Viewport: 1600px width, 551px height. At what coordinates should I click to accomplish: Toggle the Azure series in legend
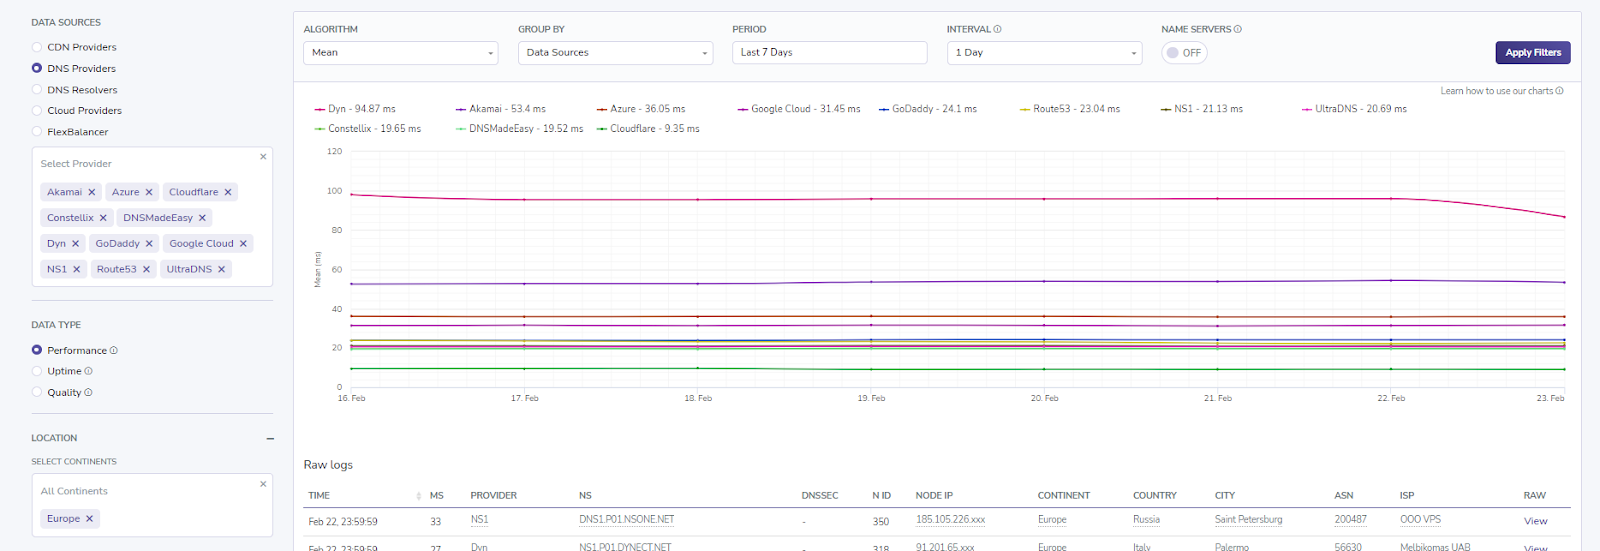click(641, 109)
